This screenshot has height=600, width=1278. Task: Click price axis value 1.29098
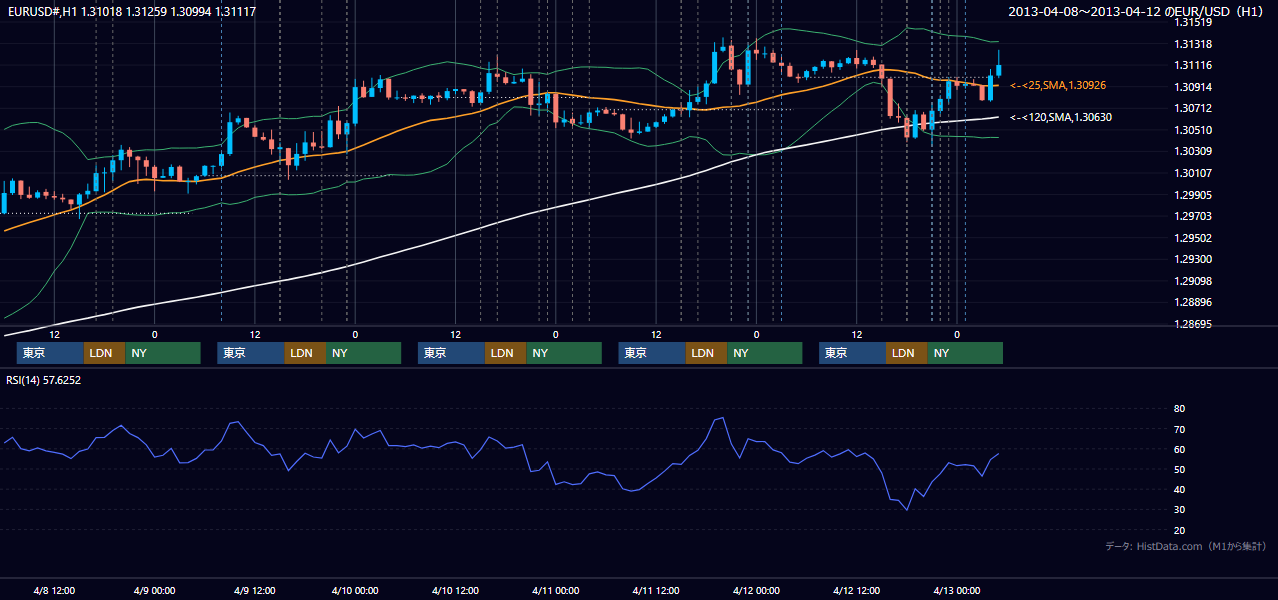pos(1193,281)
